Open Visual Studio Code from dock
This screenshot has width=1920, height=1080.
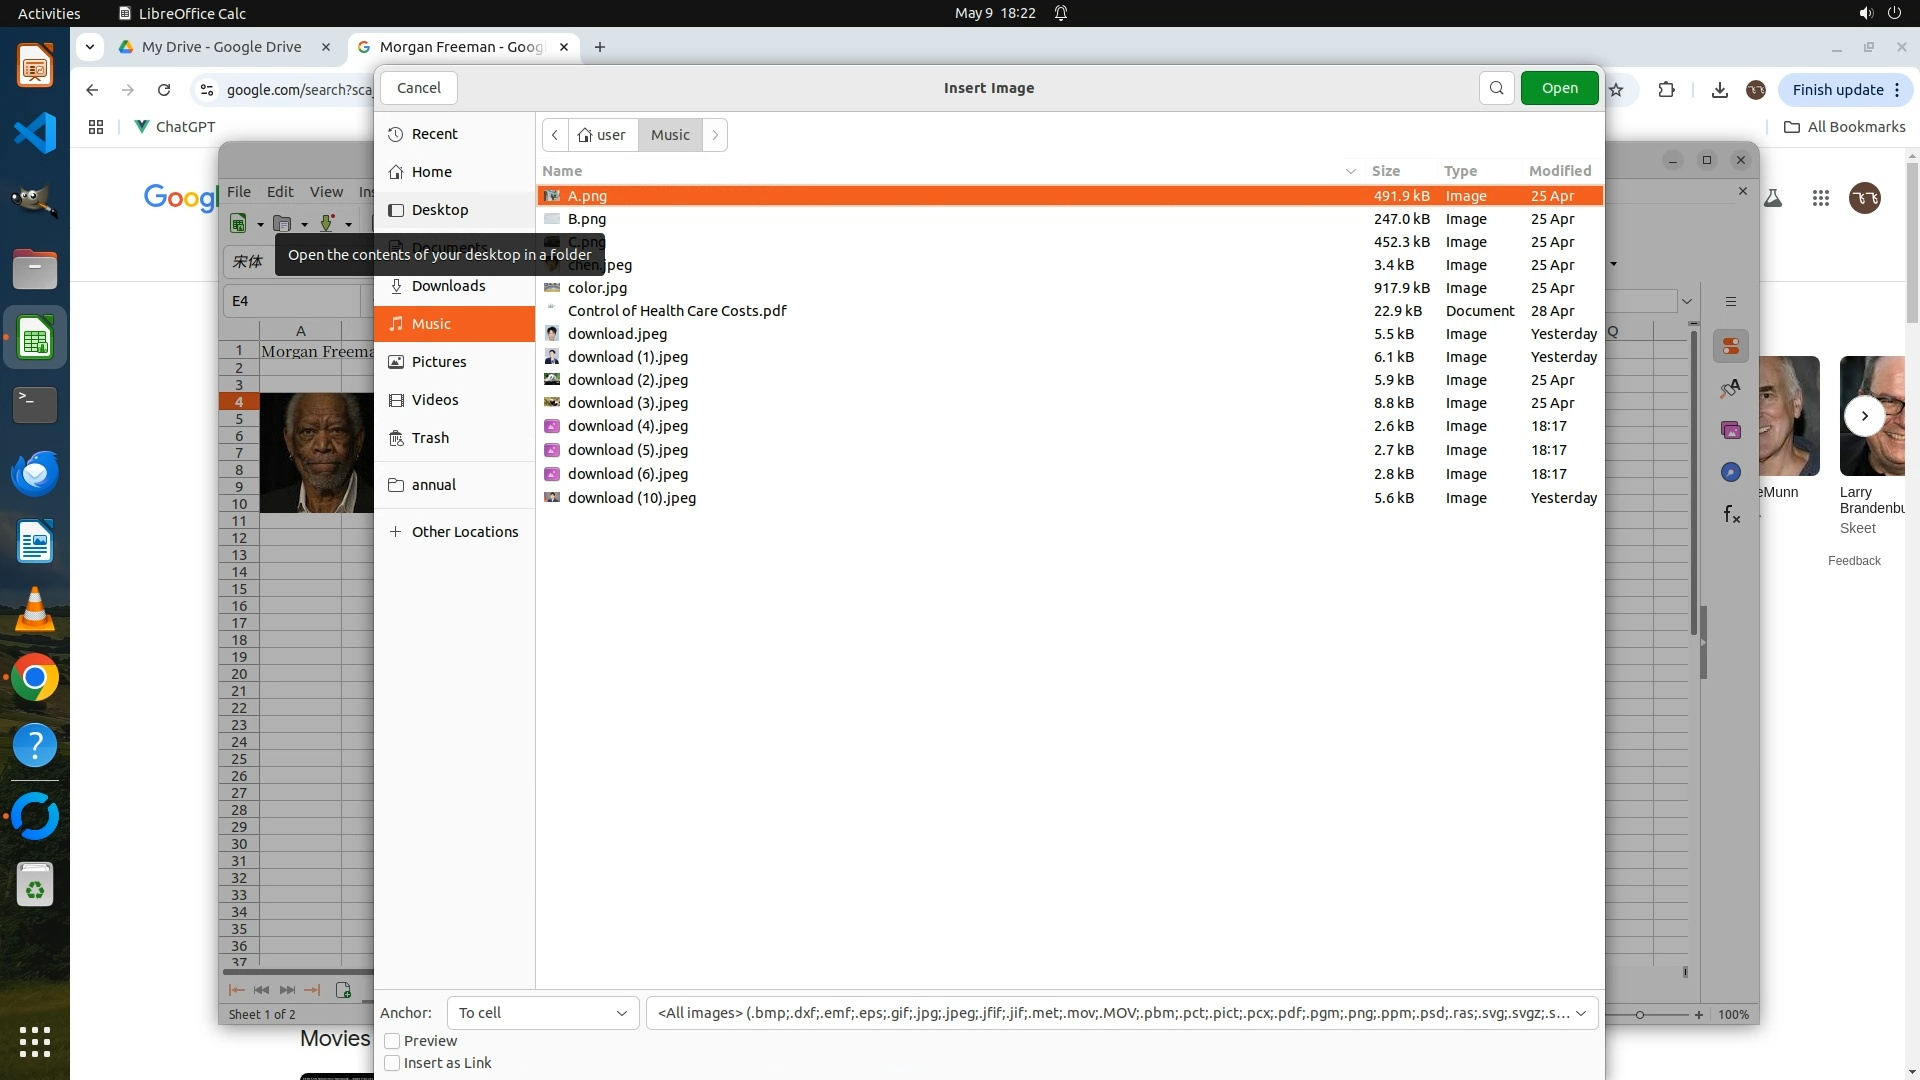(x=35, y=133)
